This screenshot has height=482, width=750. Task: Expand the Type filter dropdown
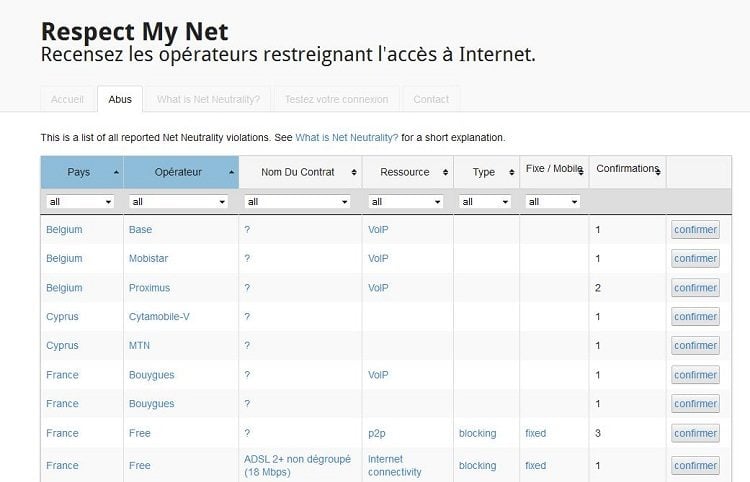(x=484, y=202)
